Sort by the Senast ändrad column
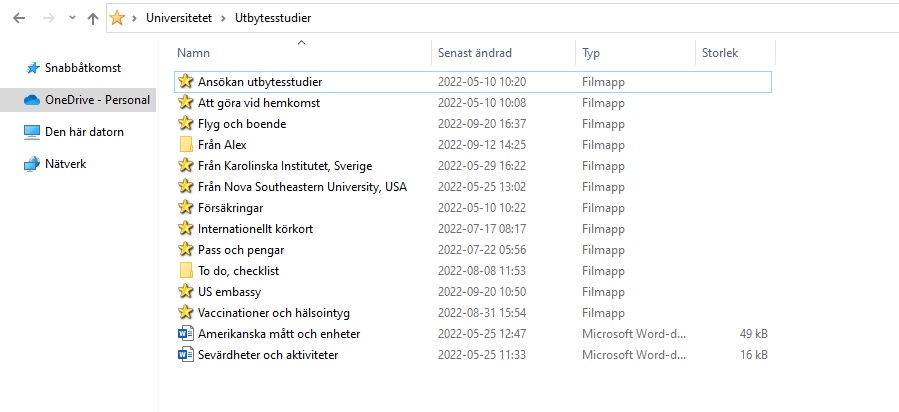 (x=475, y=53)
